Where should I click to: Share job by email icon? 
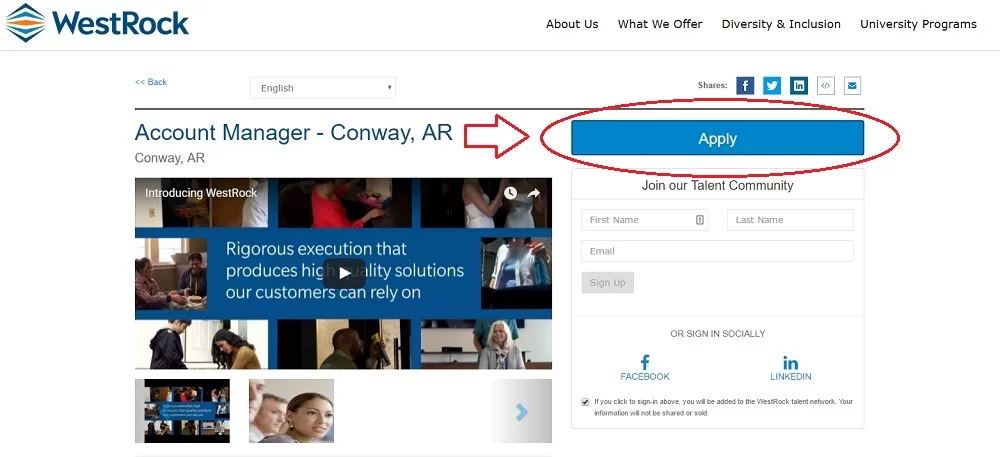click(852, 86)
